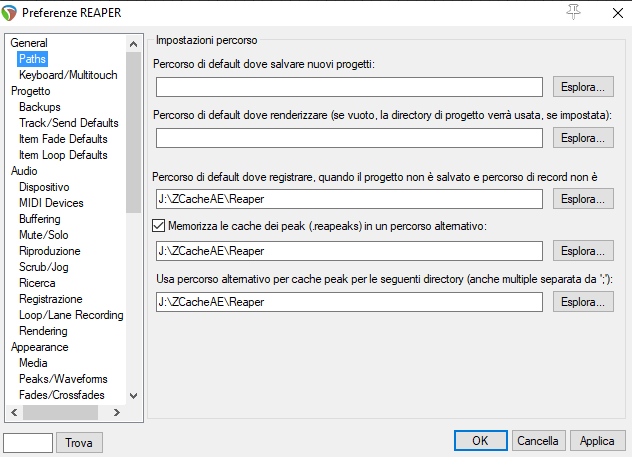Open Scrub/Jog preferences
This screenshot has width=632, height=457.
[44, 267]
